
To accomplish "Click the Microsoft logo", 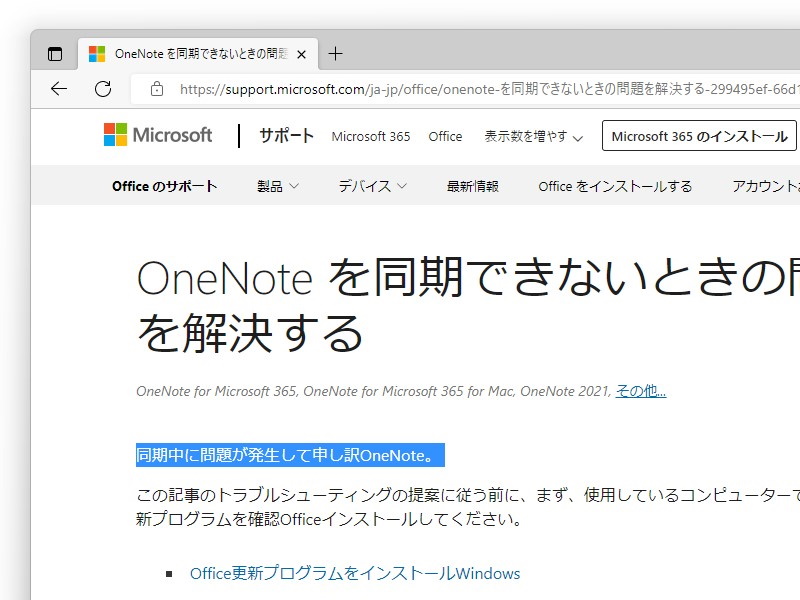I will click(156, 135).
